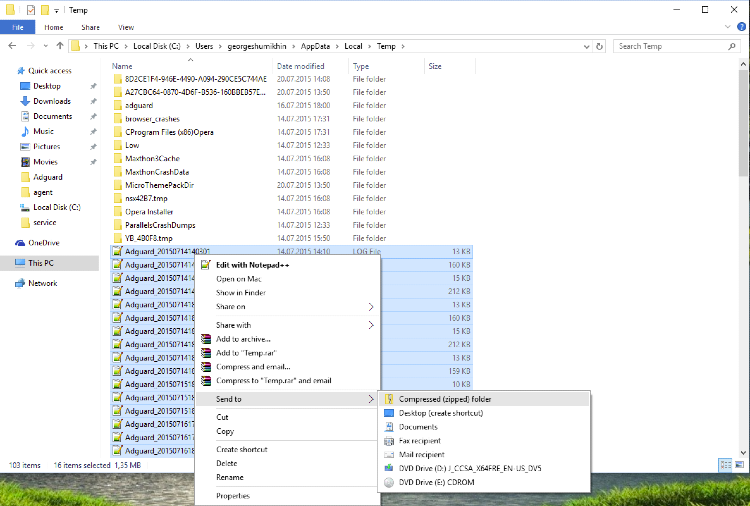Open the Share ribbon tab
750x506 pixels.
90,27
